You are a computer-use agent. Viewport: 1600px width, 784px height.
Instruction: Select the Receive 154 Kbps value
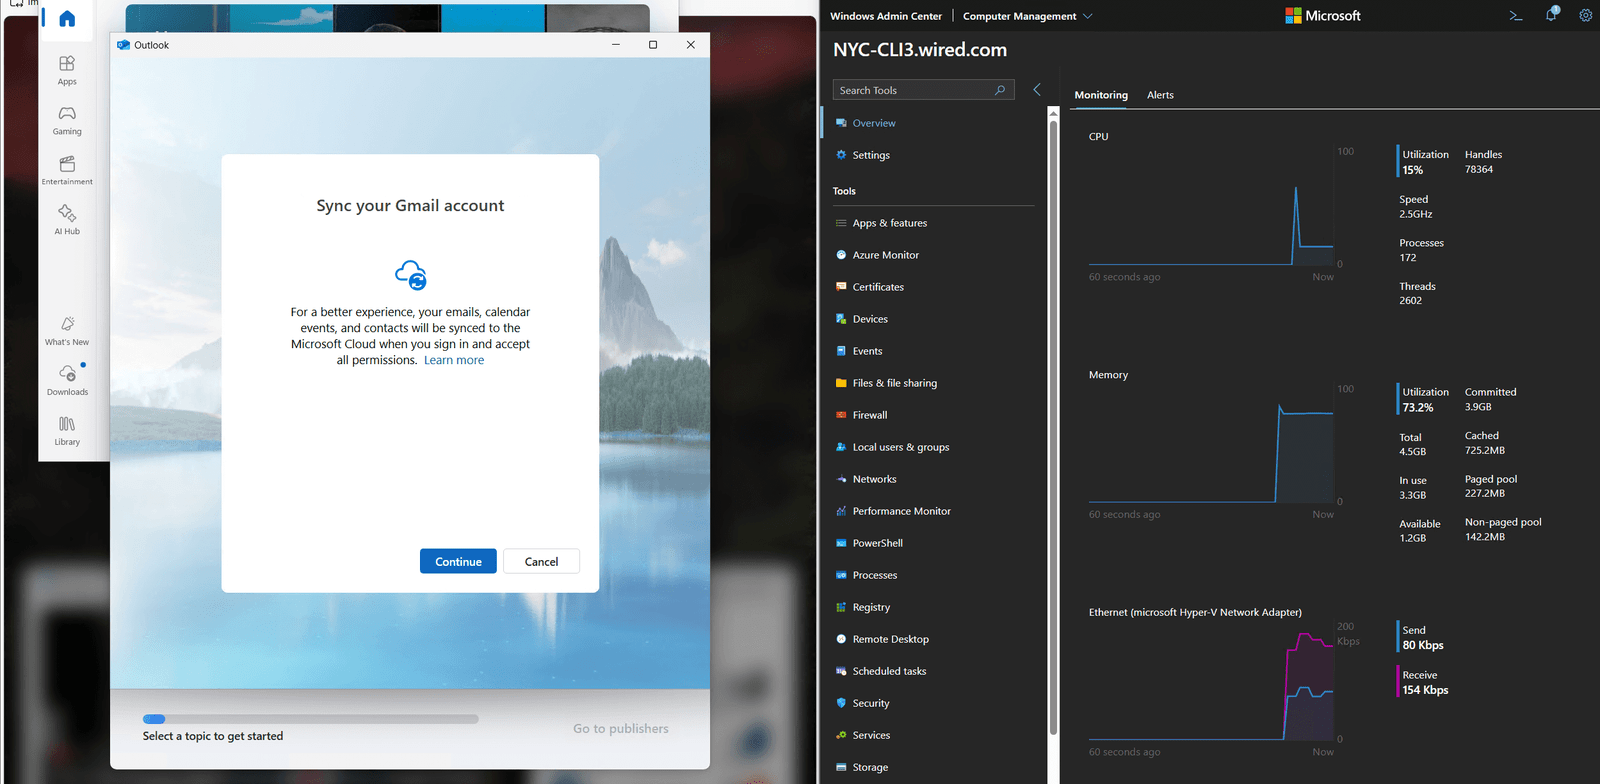pos(1425,690)
